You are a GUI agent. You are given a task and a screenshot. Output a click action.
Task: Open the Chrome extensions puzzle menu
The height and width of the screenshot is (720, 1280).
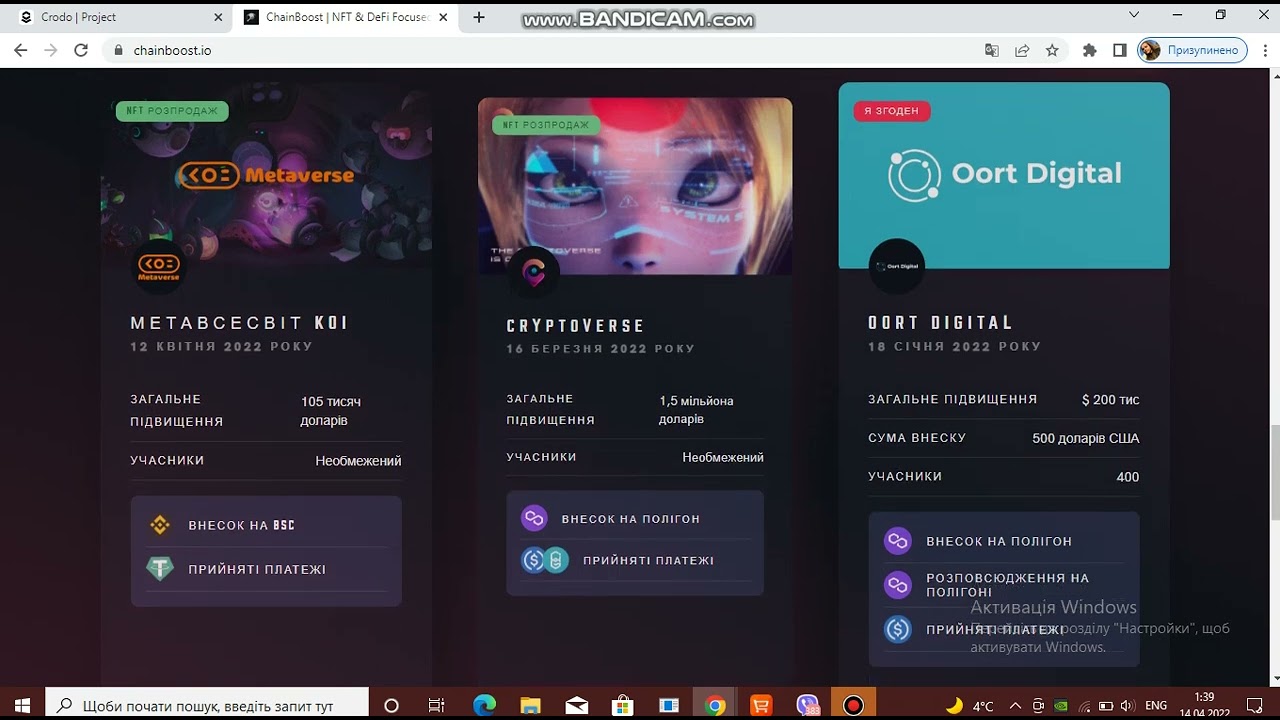(1090, 50)
